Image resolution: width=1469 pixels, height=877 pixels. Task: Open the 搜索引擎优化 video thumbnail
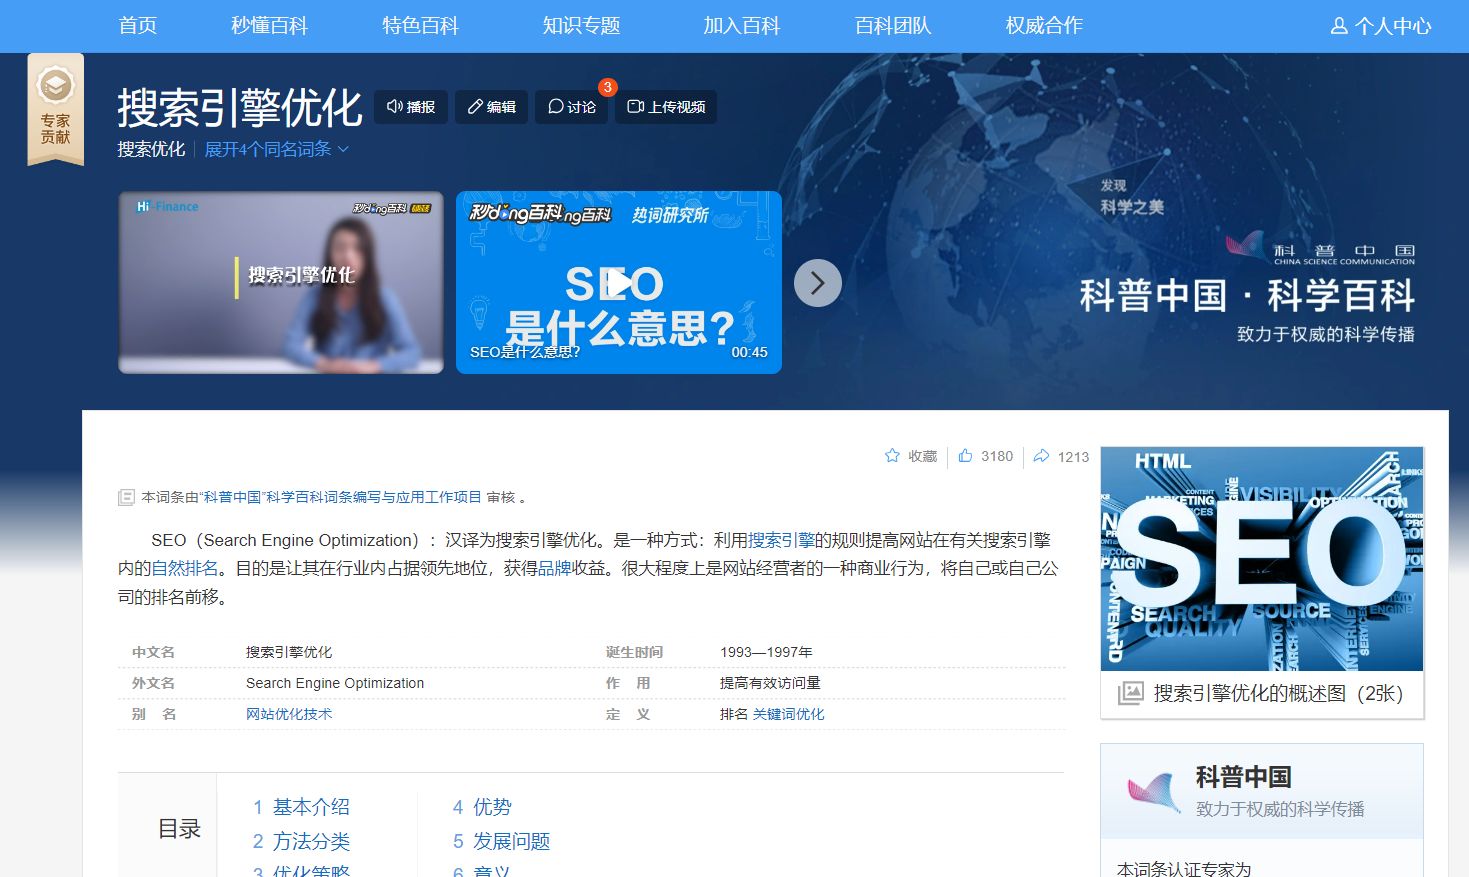coord(281,283)
